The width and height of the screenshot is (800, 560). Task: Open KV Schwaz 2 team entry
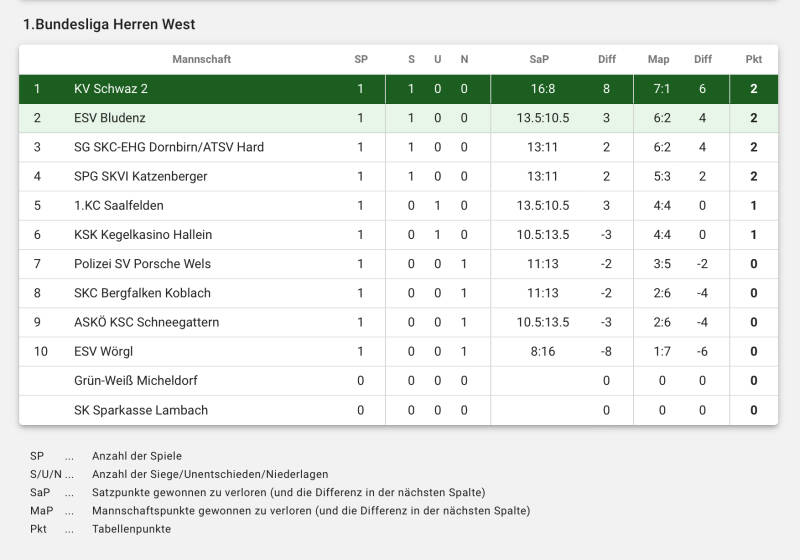coord(111,89)
